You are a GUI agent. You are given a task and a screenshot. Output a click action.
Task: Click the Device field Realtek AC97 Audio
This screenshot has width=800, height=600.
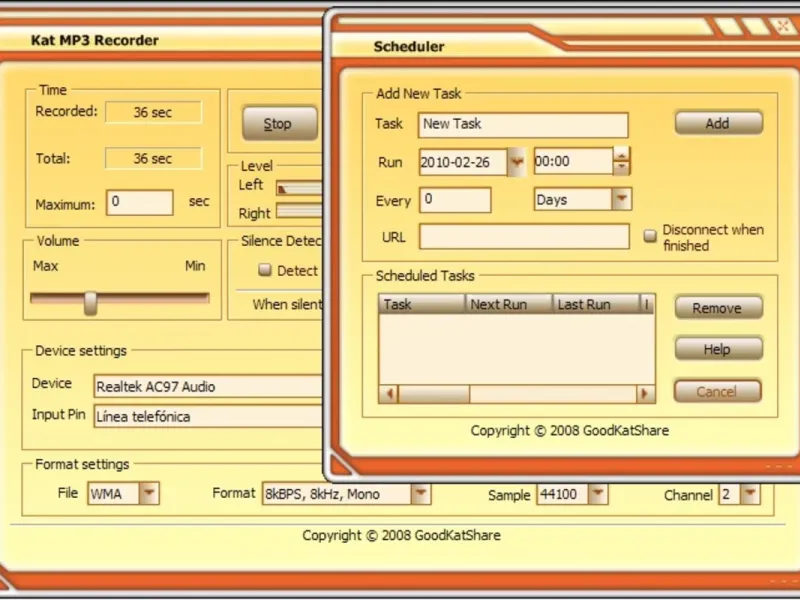click(x=208, y=386)
